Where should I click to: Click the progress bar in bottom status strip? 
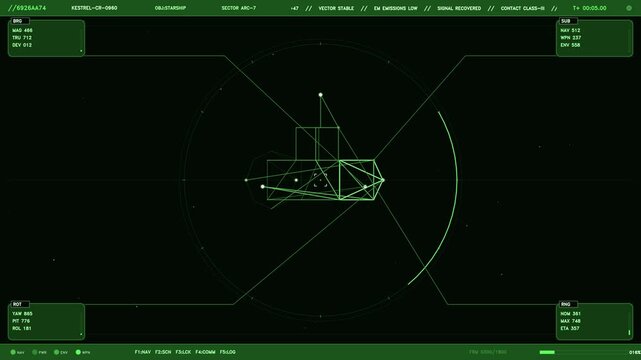point(583,352)
